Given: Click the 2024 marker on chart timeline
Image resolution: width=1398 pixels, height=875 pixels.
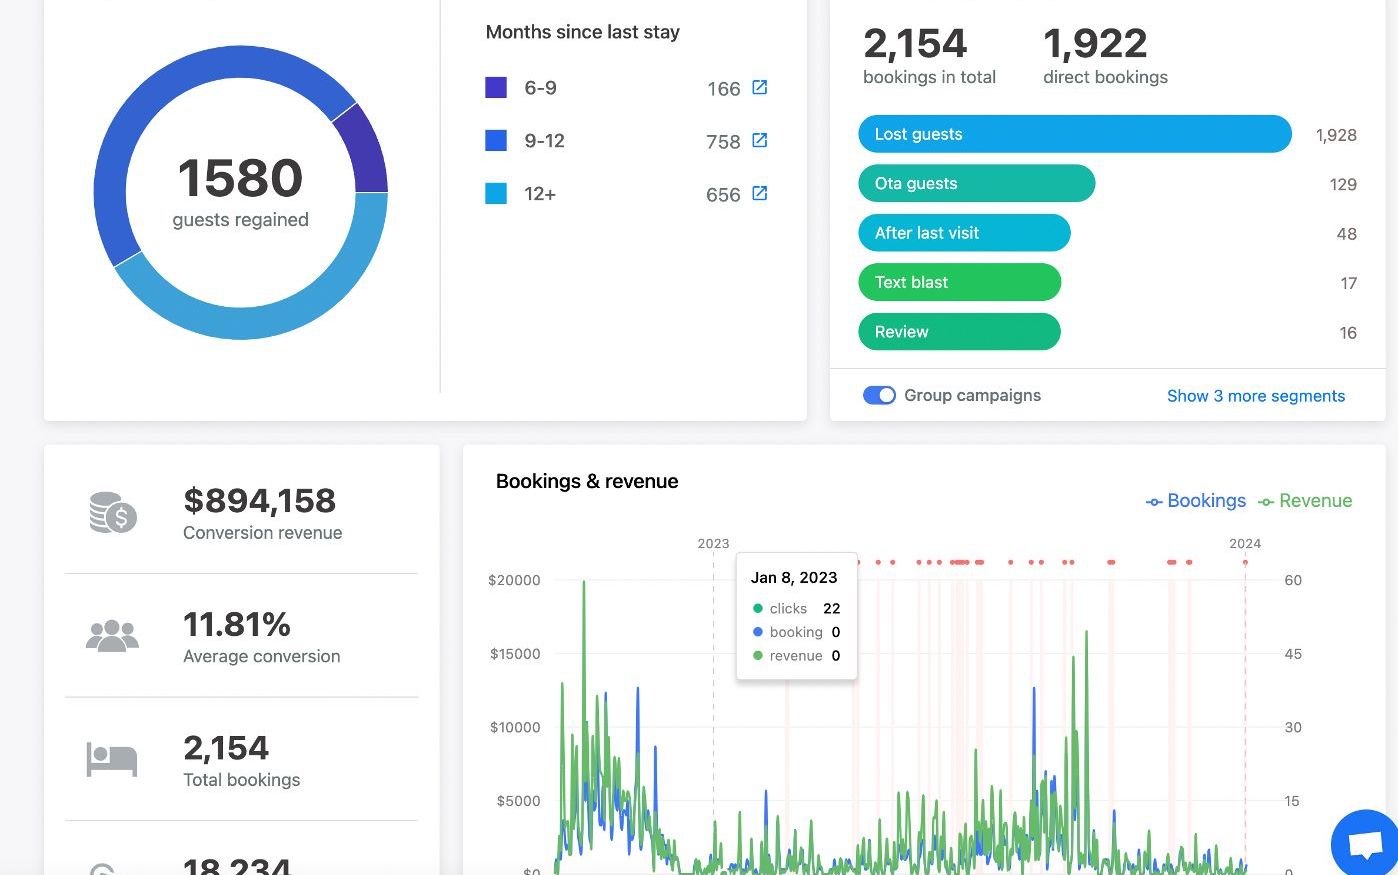Looking at the screenshot, I should pyautogui.click(x=1245, y=544).
